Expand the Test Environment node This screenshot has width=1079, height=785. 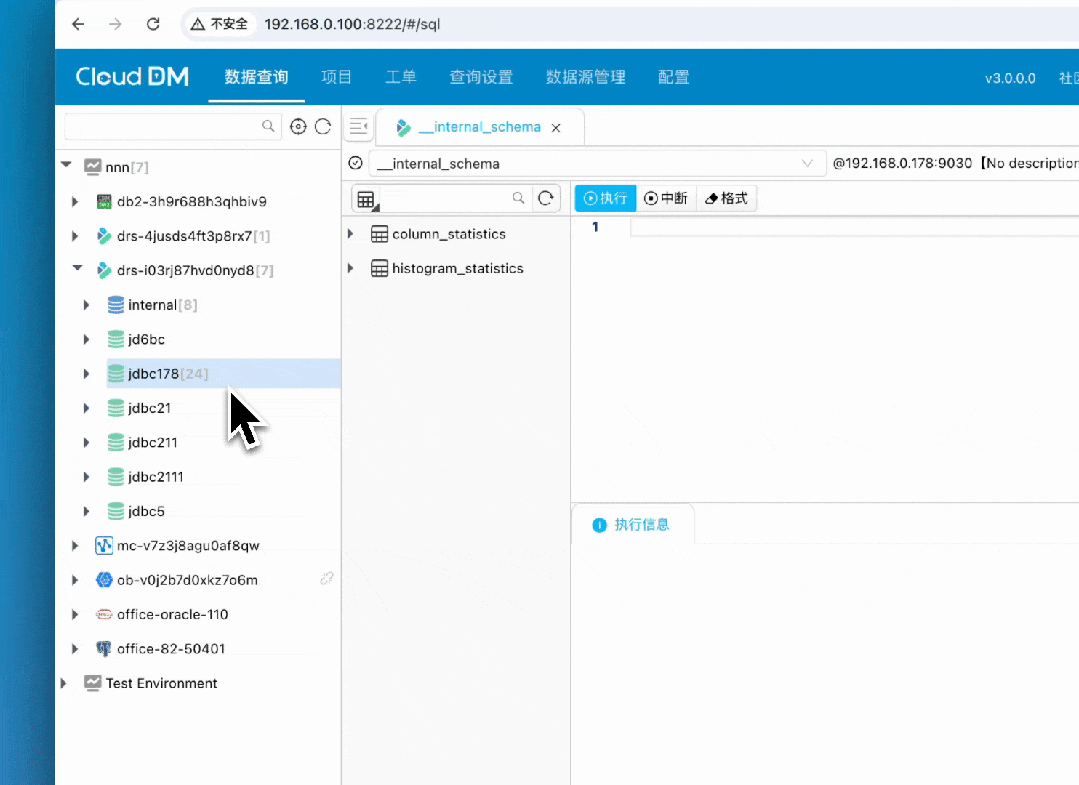coord(63,683)
